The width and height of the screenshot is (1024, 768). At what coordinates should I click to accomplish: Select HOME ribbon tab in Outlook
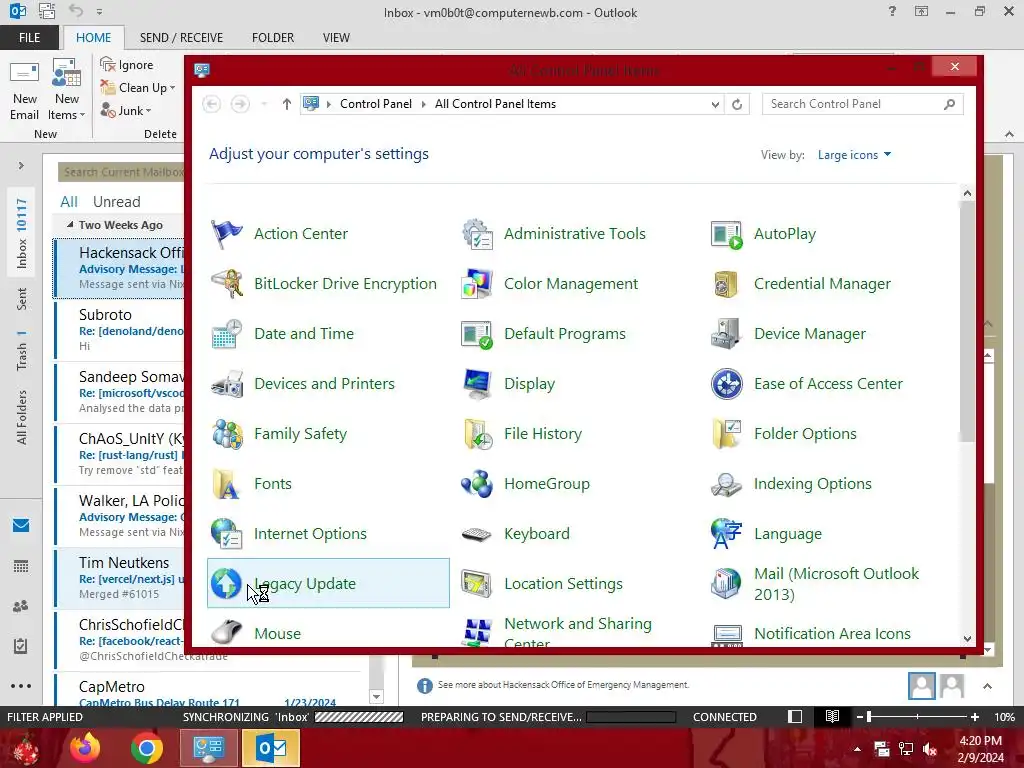pyautogui.click(x=93, y=38)
